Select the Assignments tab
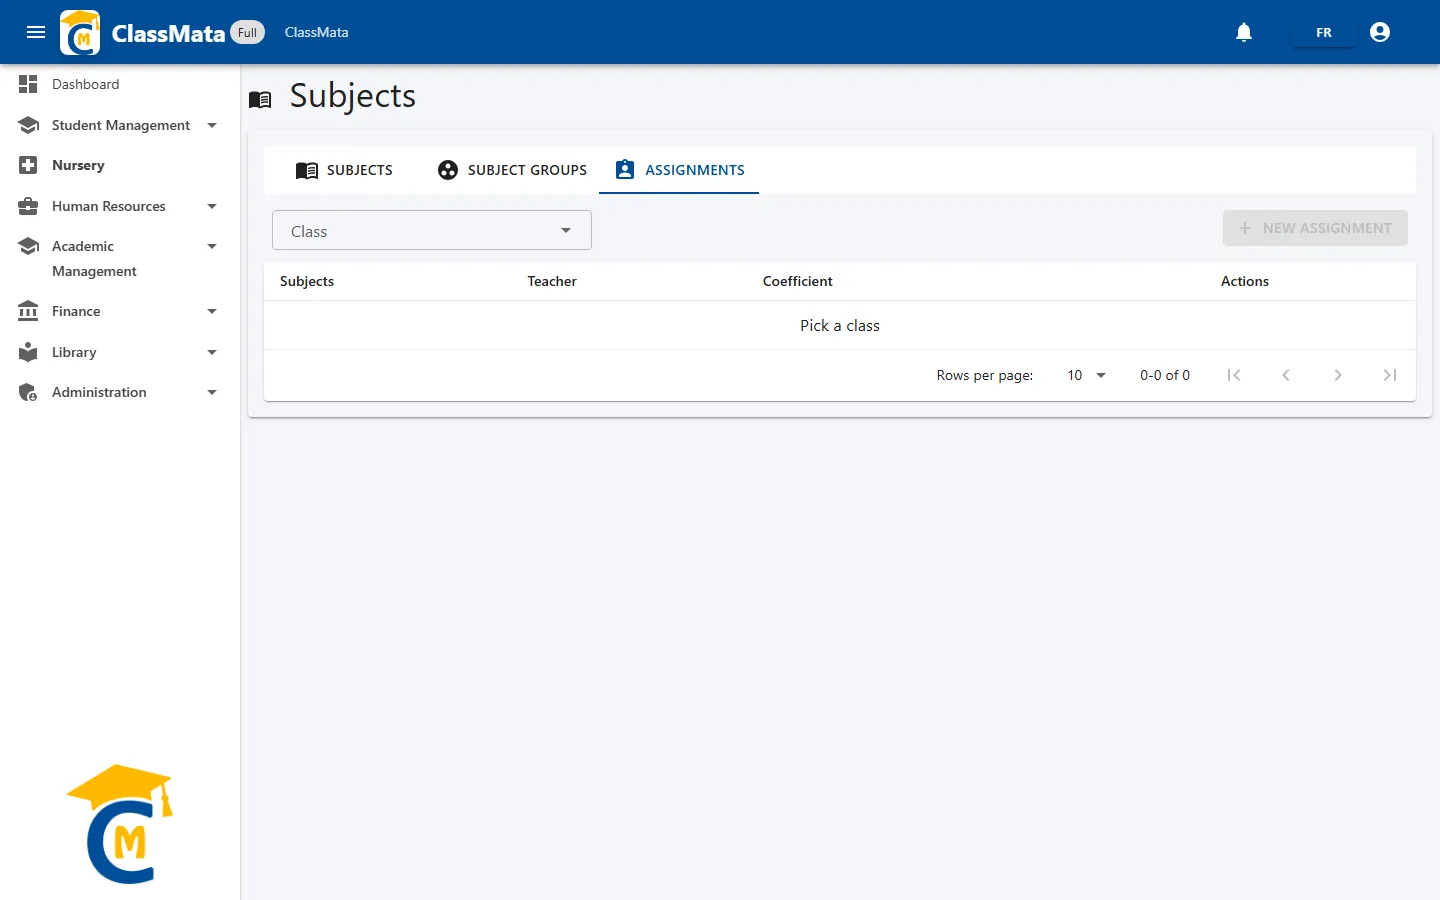This screenshot has width=1440, height=900. pos(680,170)
